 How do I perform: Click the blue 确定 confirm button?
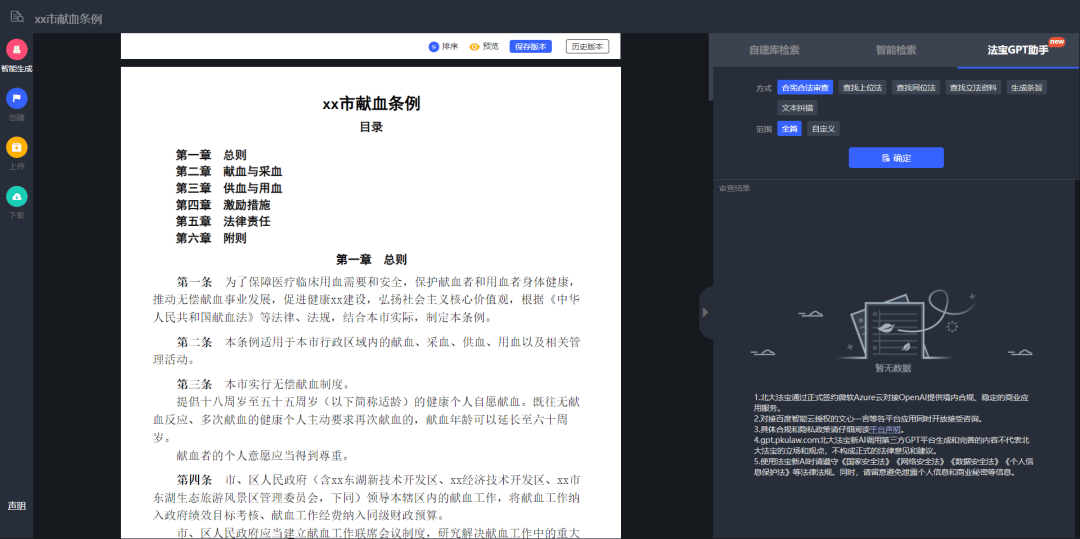click(896, 158)
